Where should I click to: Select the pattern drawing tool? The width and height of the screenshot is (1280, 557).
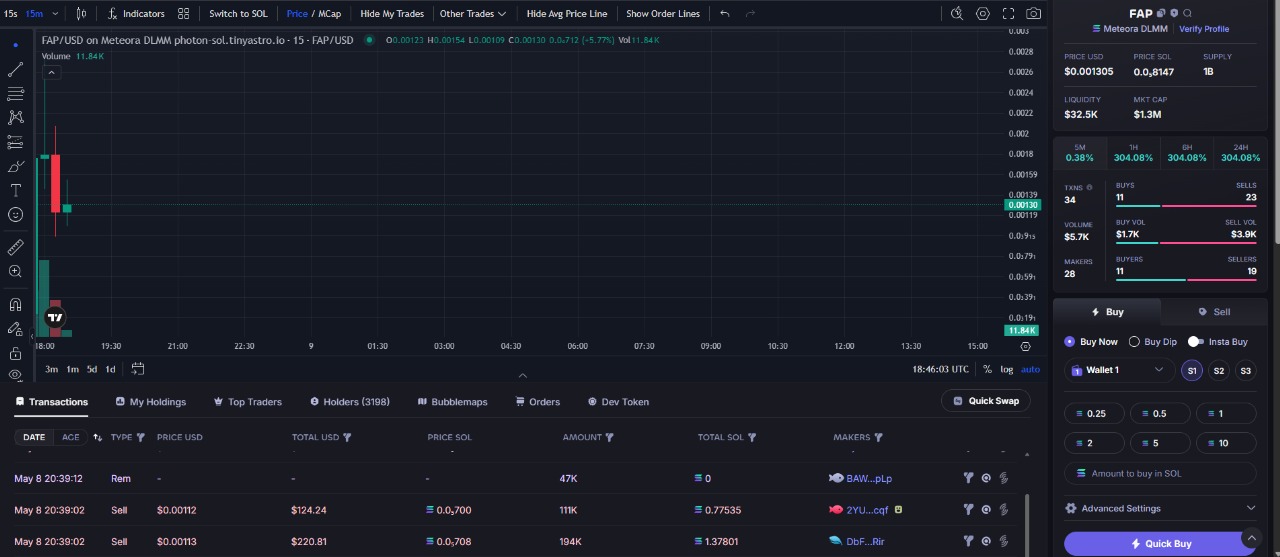(x=15, y=117)
